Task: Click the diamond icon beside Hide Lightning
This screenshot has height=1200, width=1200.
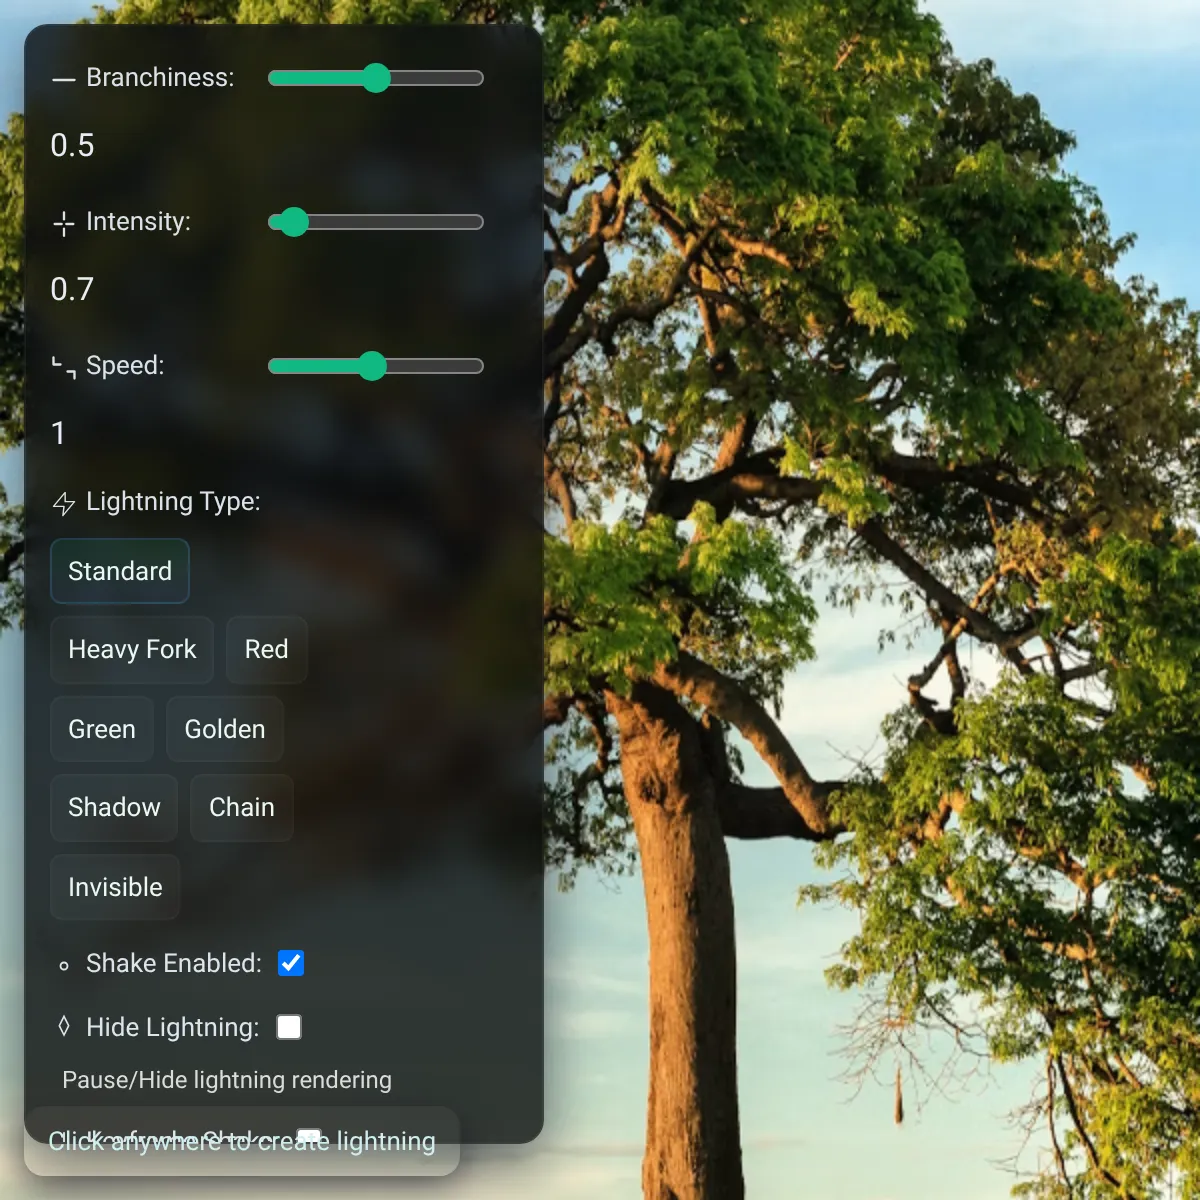Action: [64, 1026]
